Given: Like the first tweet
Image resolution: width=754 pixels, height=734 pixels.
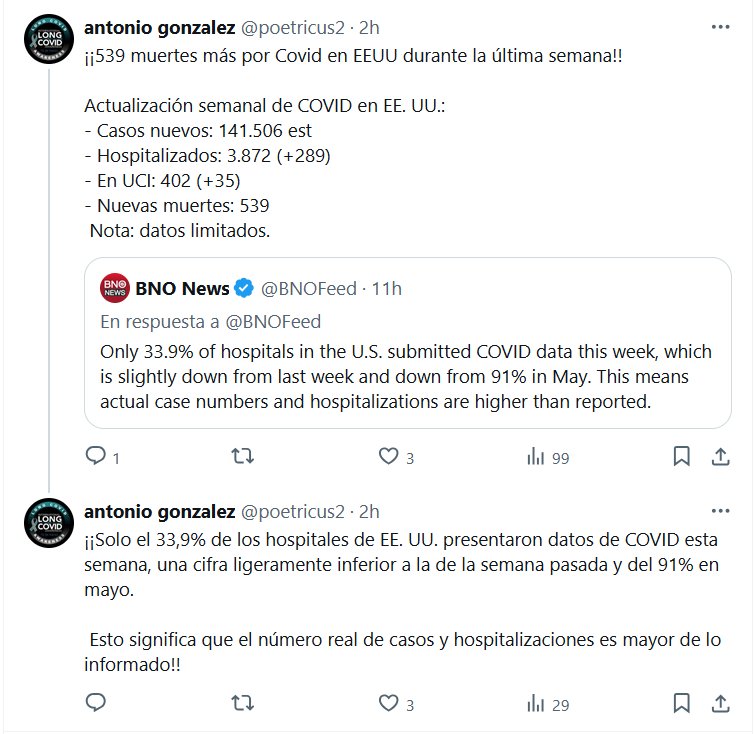Looking at the screenshot, I should point(389,457).
